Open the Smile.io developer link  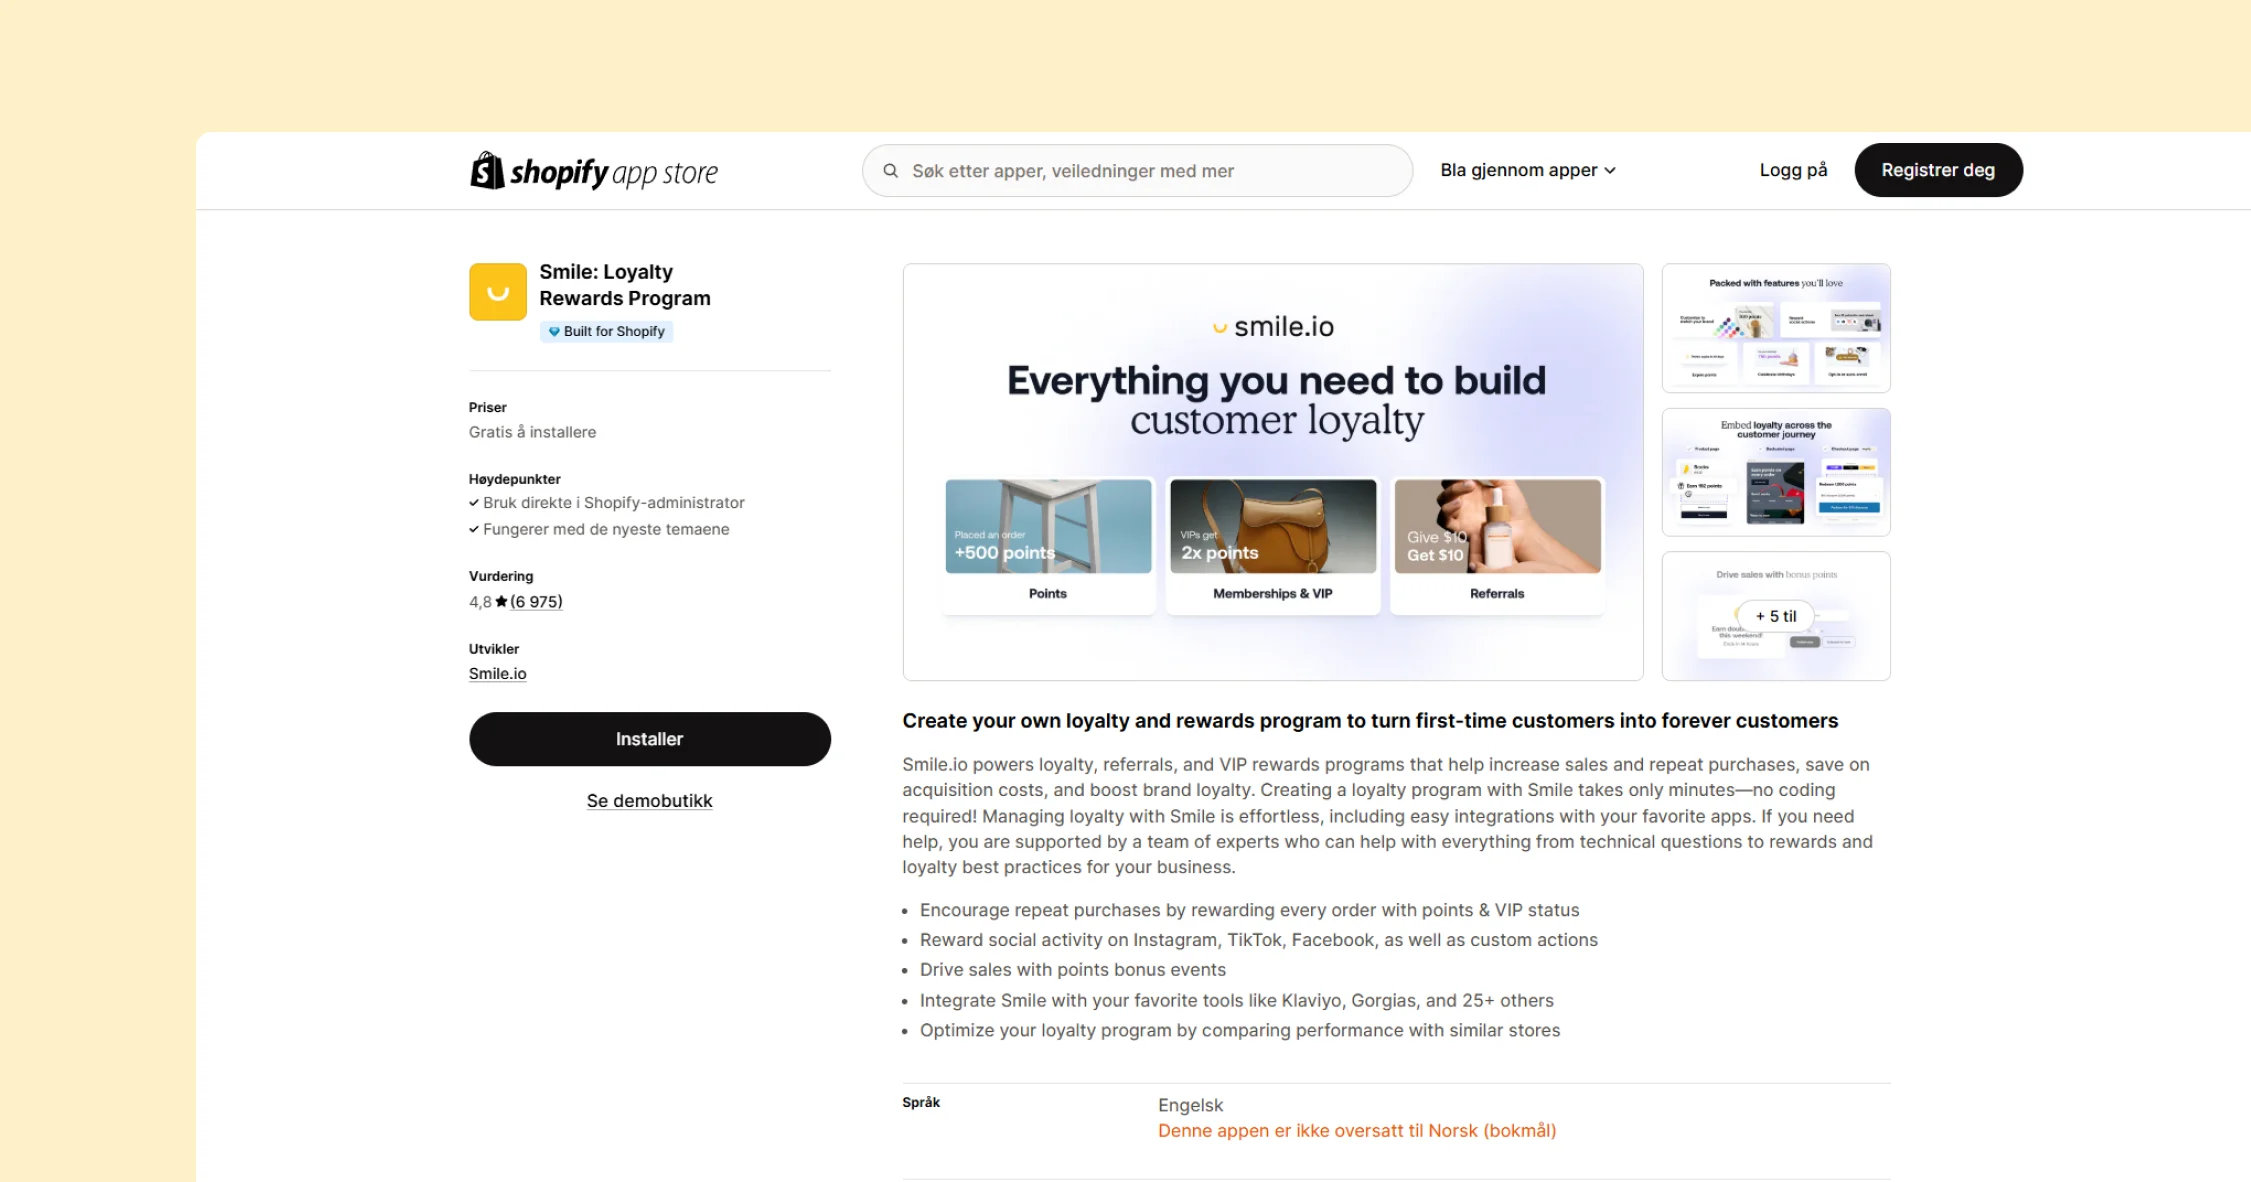click(x=497, y=674)
